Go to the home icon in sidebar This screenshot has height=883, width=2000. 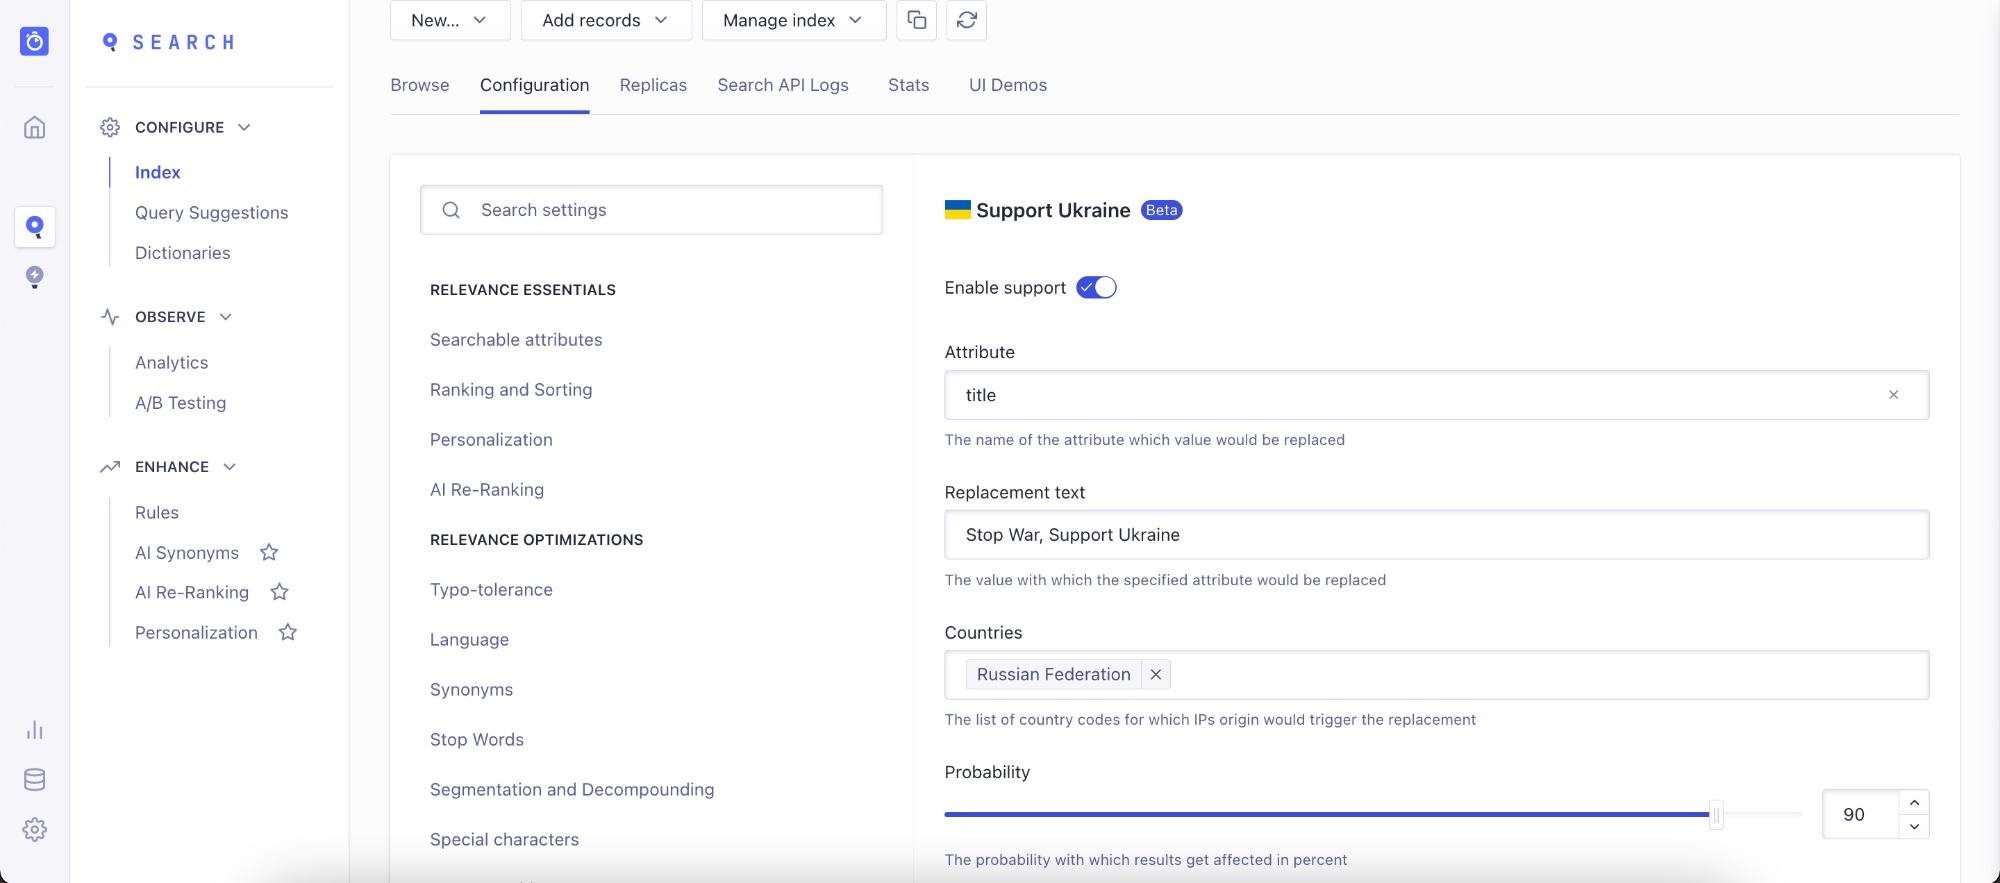(x=34, y=127)
